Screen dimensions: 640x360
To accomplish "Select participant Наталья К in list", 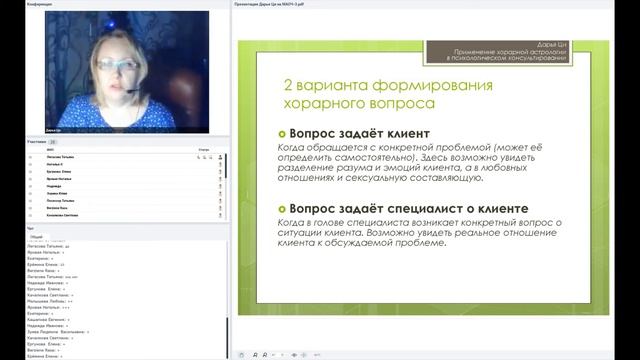I will (x=55, y=164).
